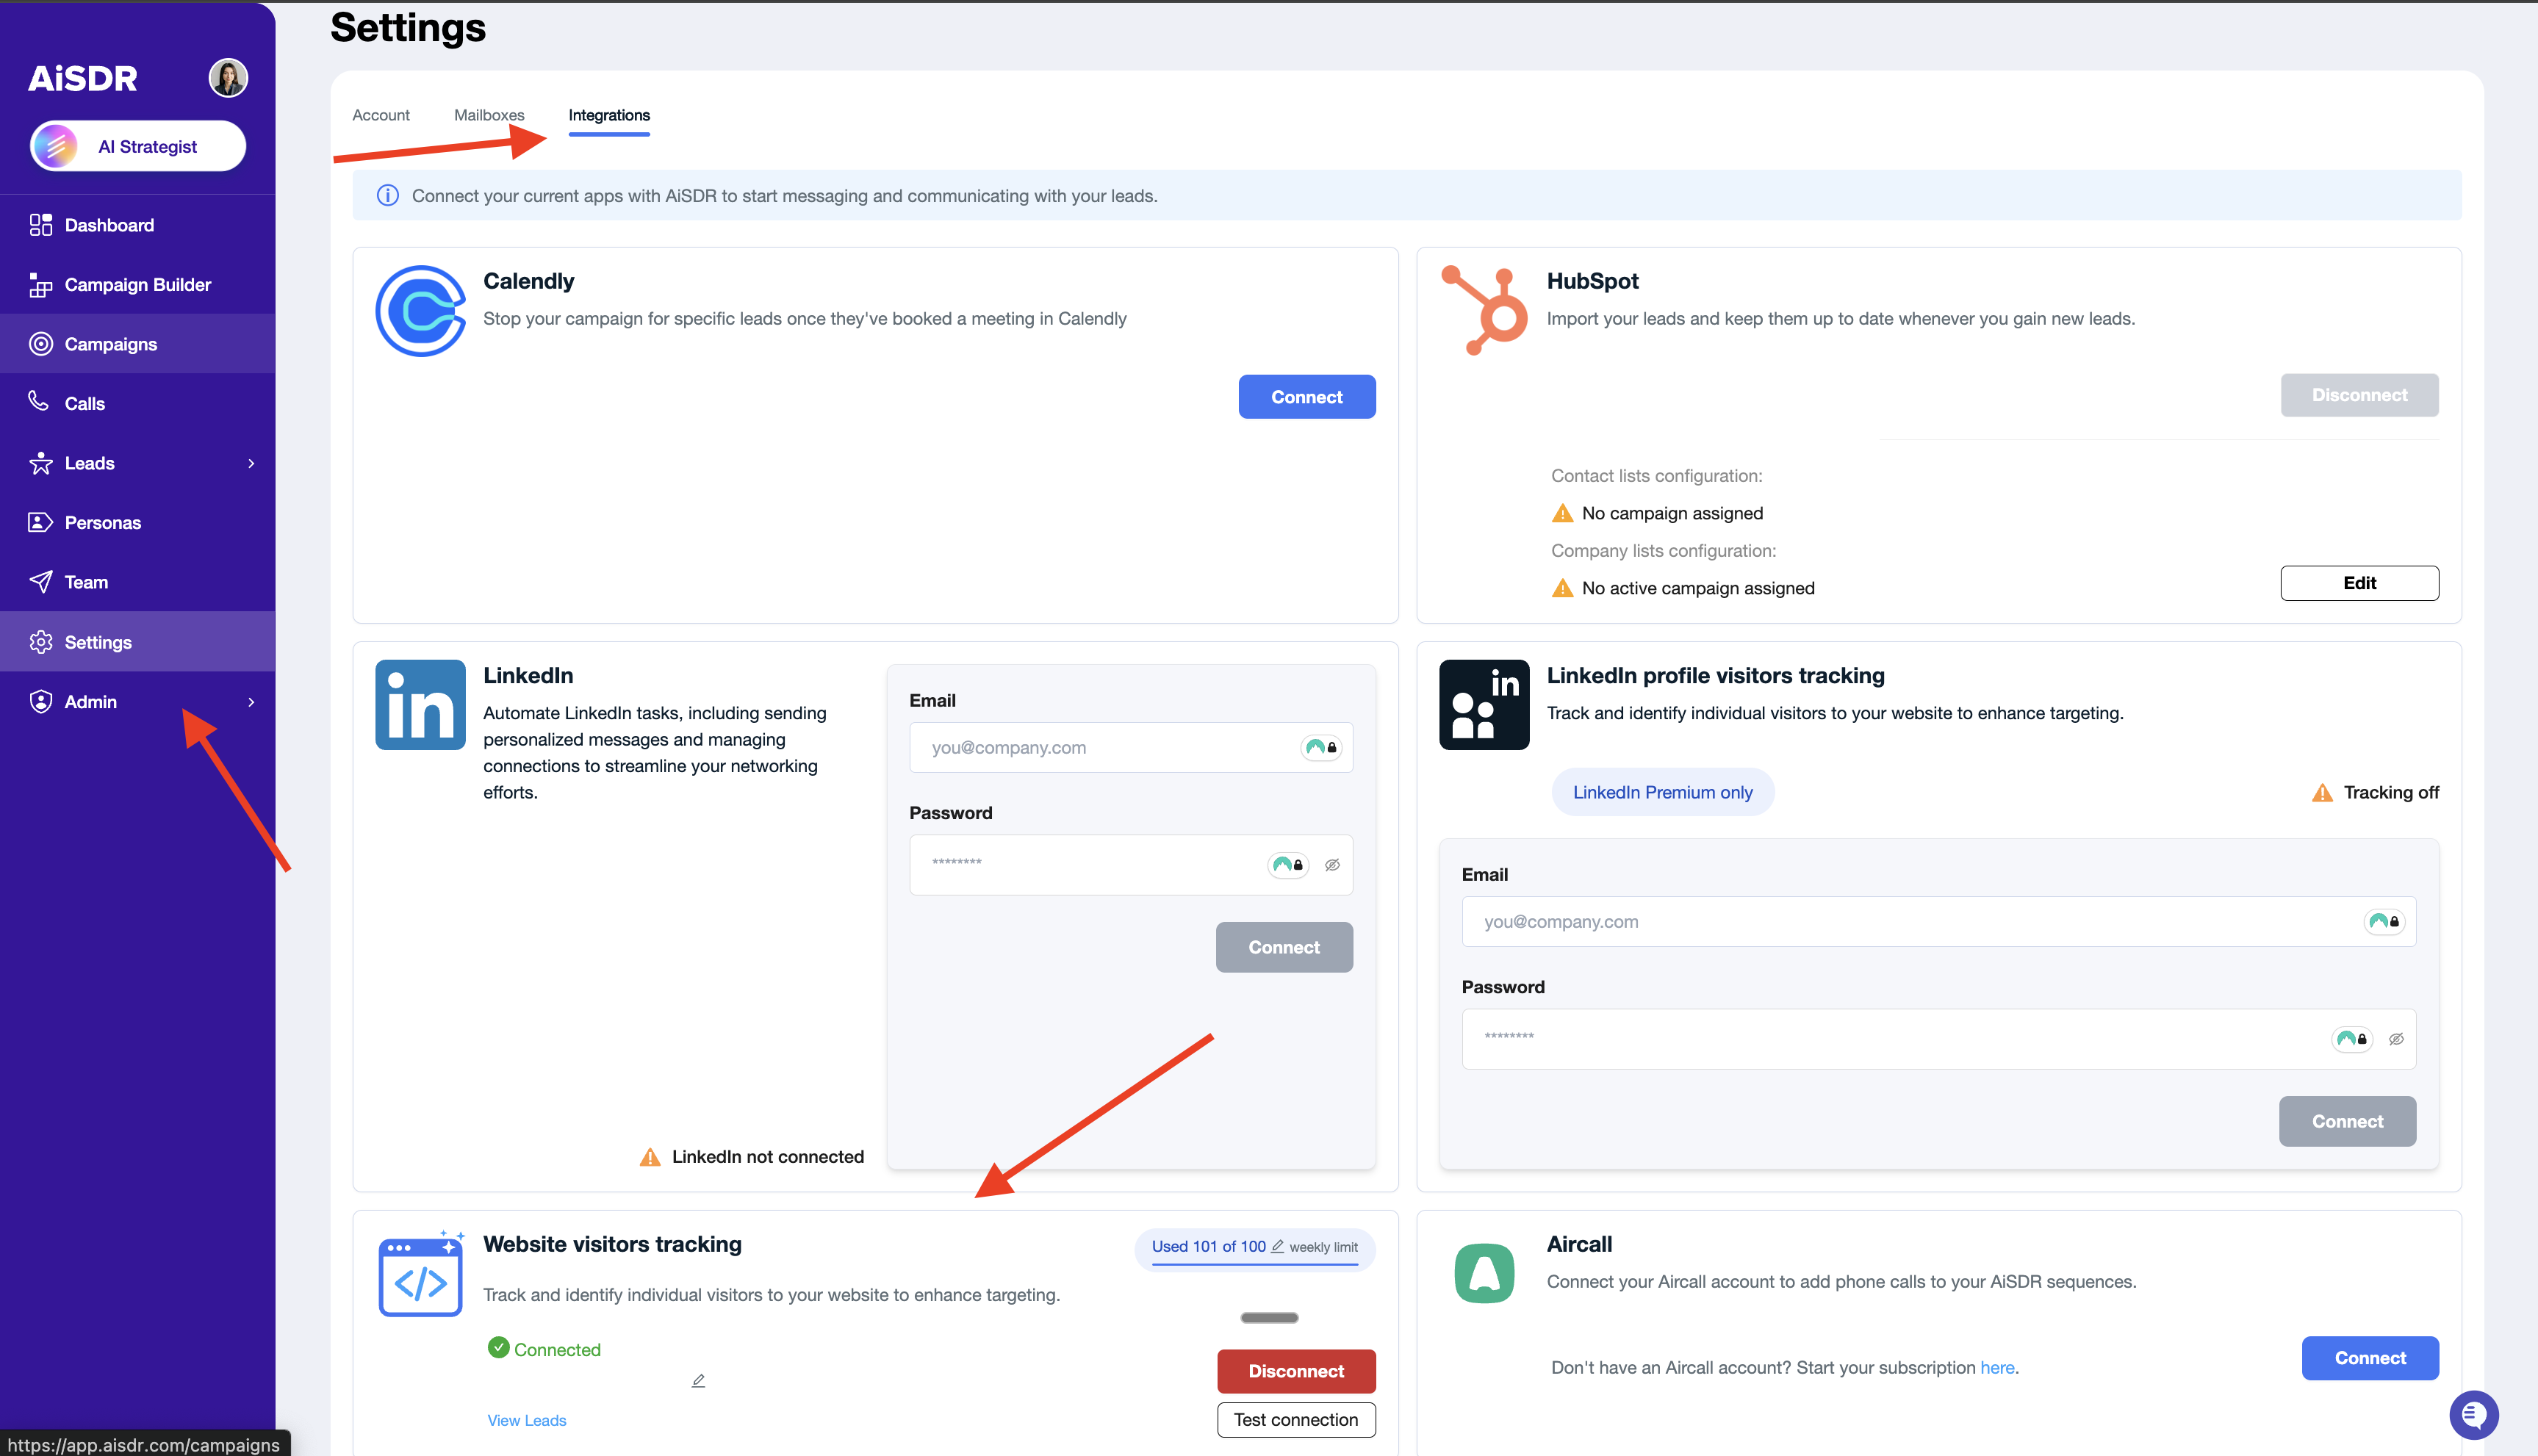
Task: Click the 'Used 101 of 100' usage text
Action: pyautogui.click(x=1208, y=1246)
